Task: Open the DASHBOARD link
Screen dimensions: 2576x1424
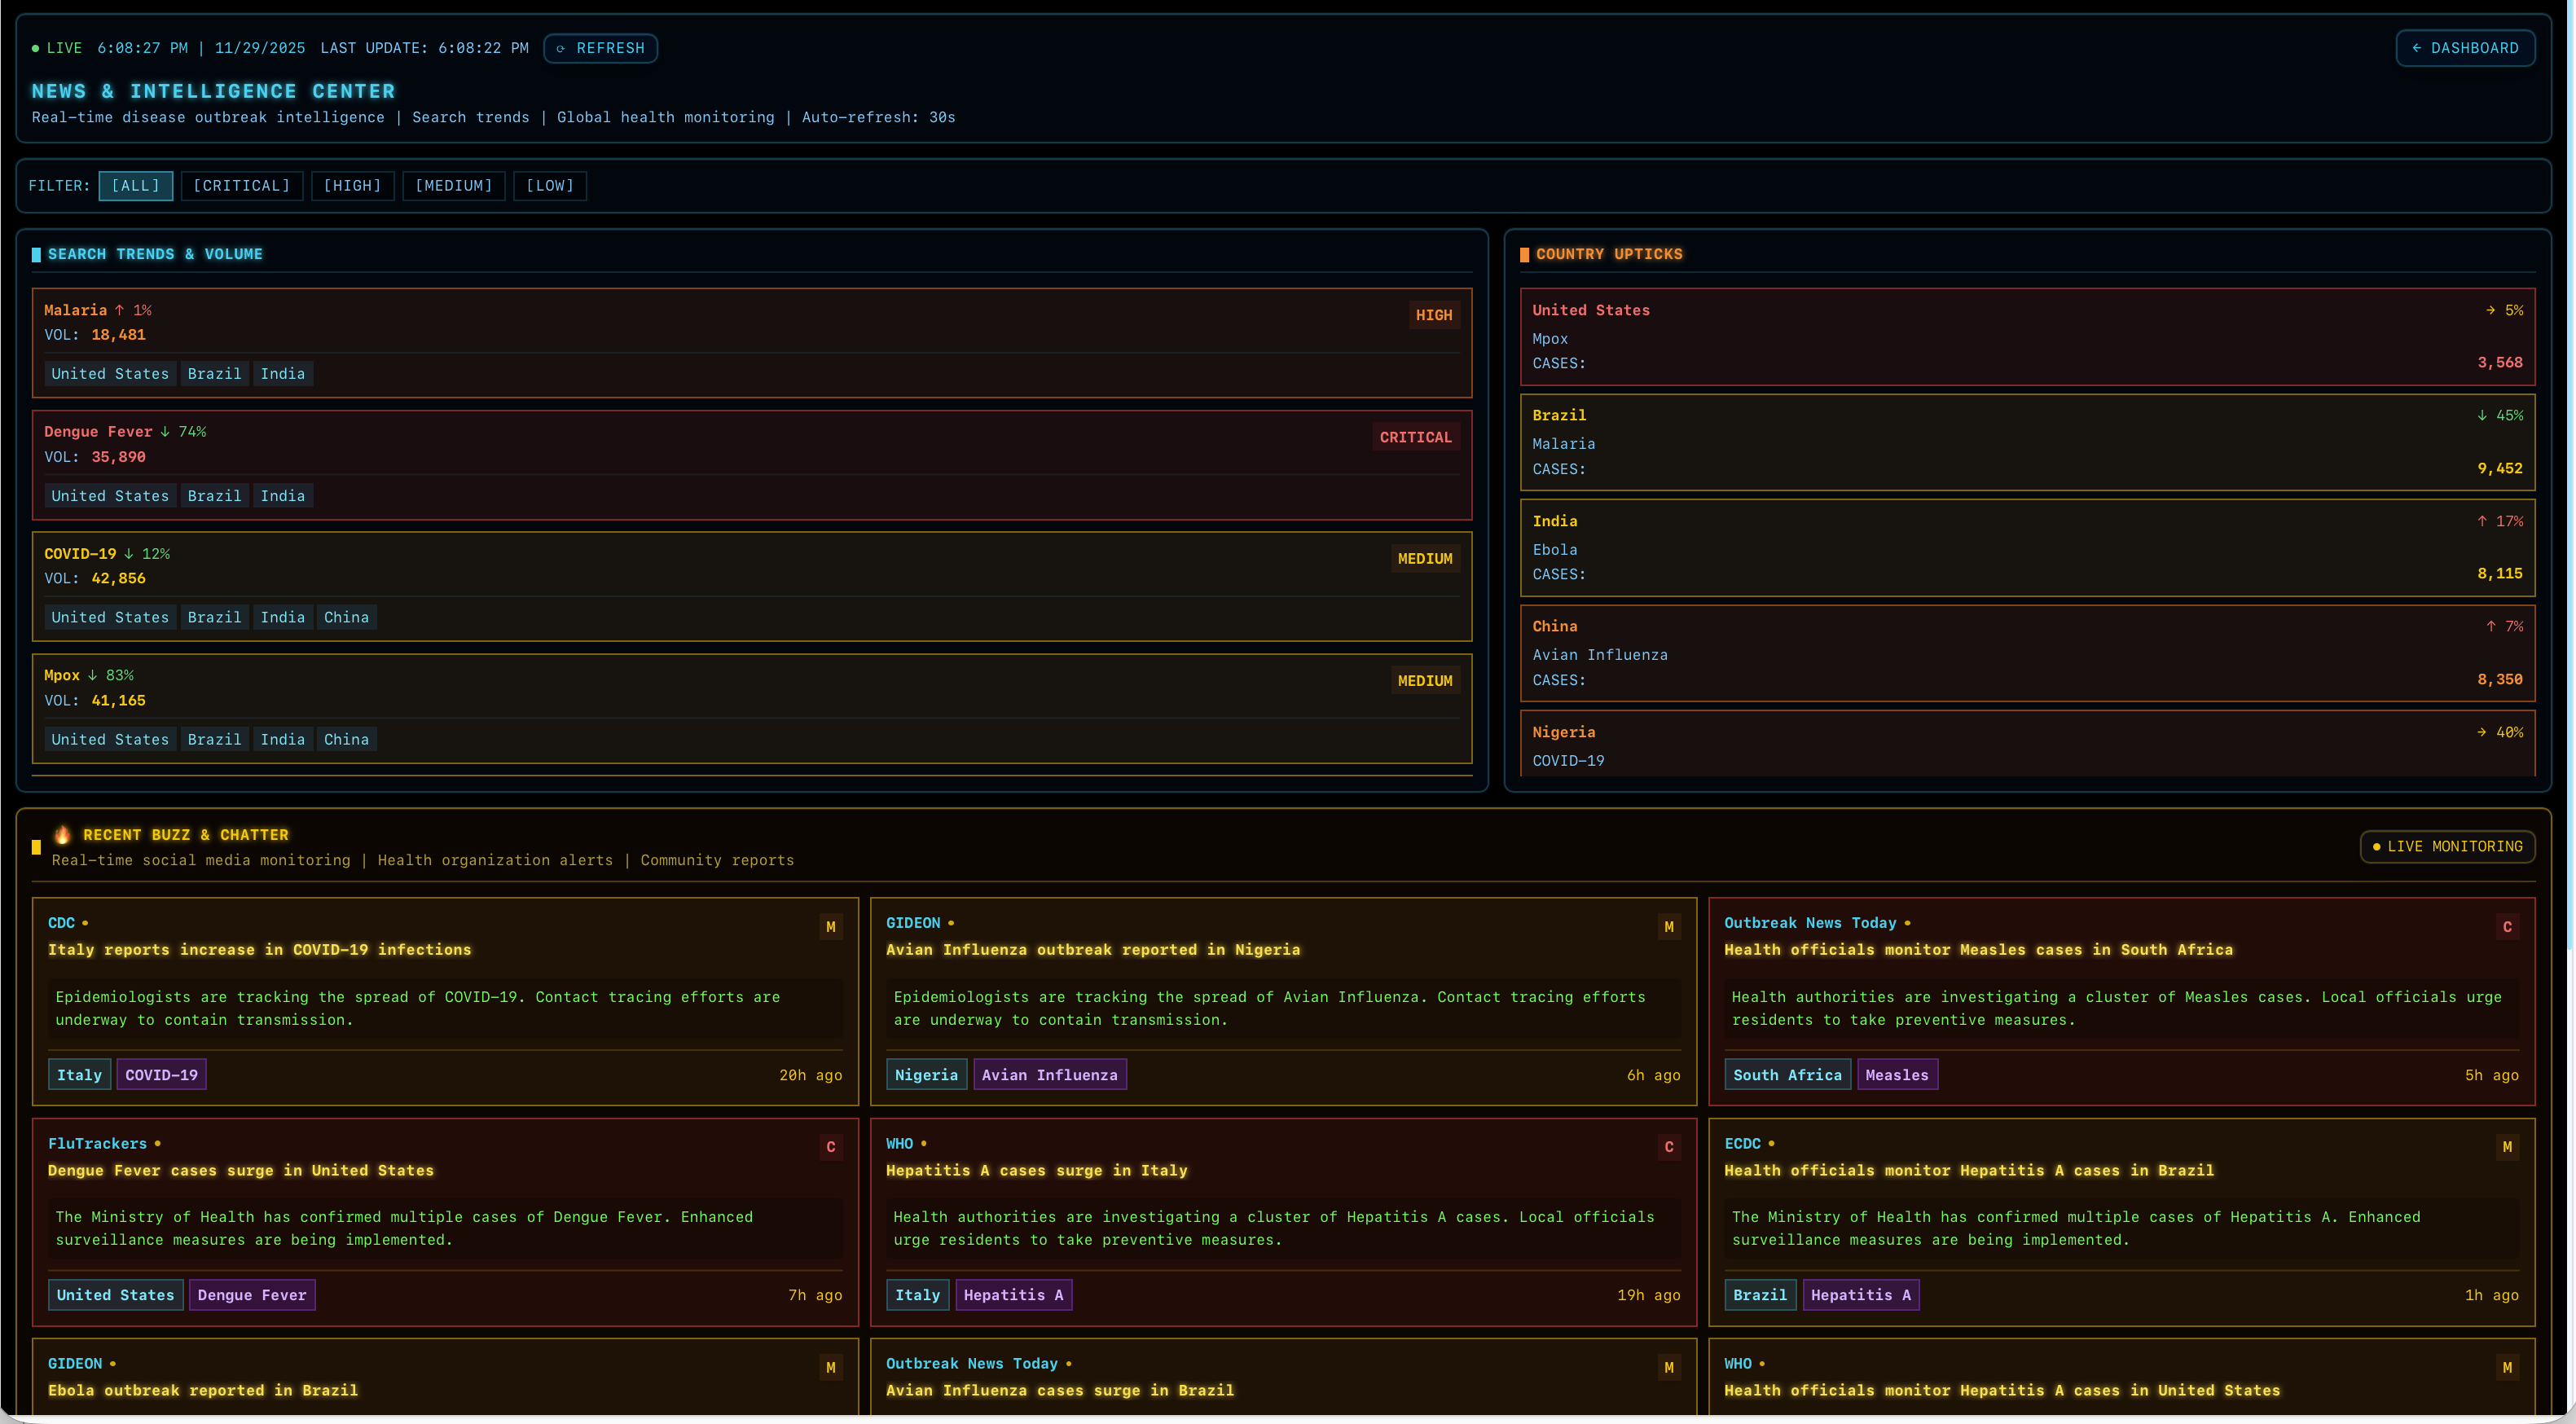Action: (2464, 48)
